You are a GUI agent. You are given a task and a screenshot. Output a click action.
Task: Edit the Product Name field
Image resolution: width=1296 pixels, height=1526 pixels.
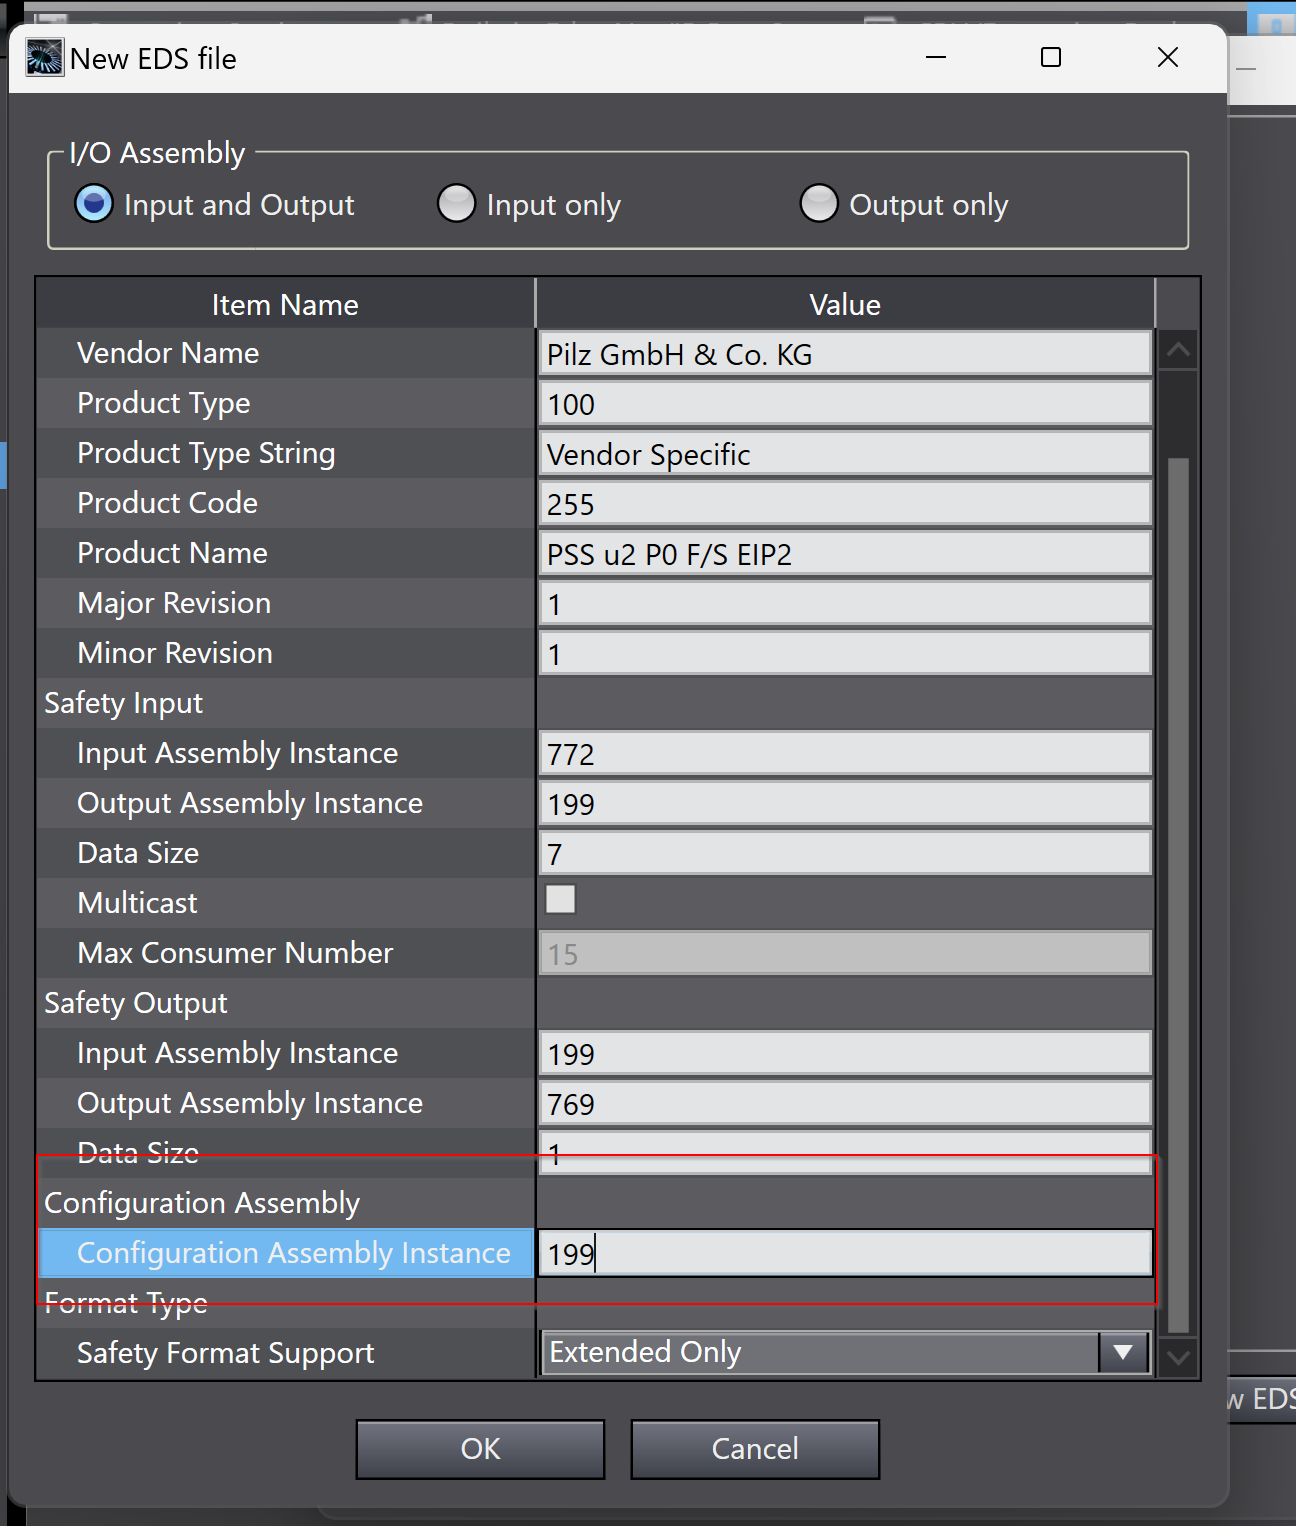click(845, 554)
